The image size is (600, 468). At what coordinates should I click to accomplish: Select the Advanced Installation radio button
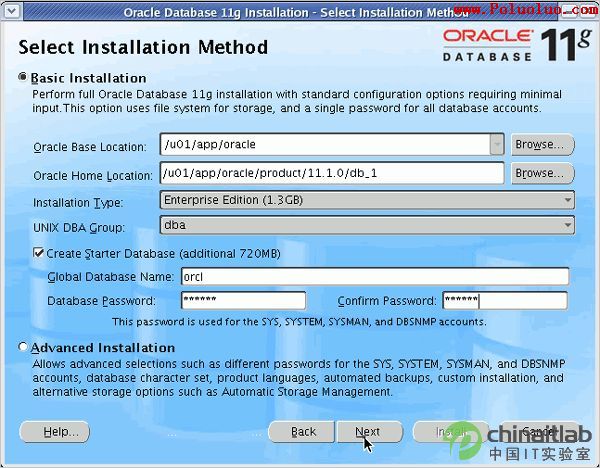click(23, 347)
